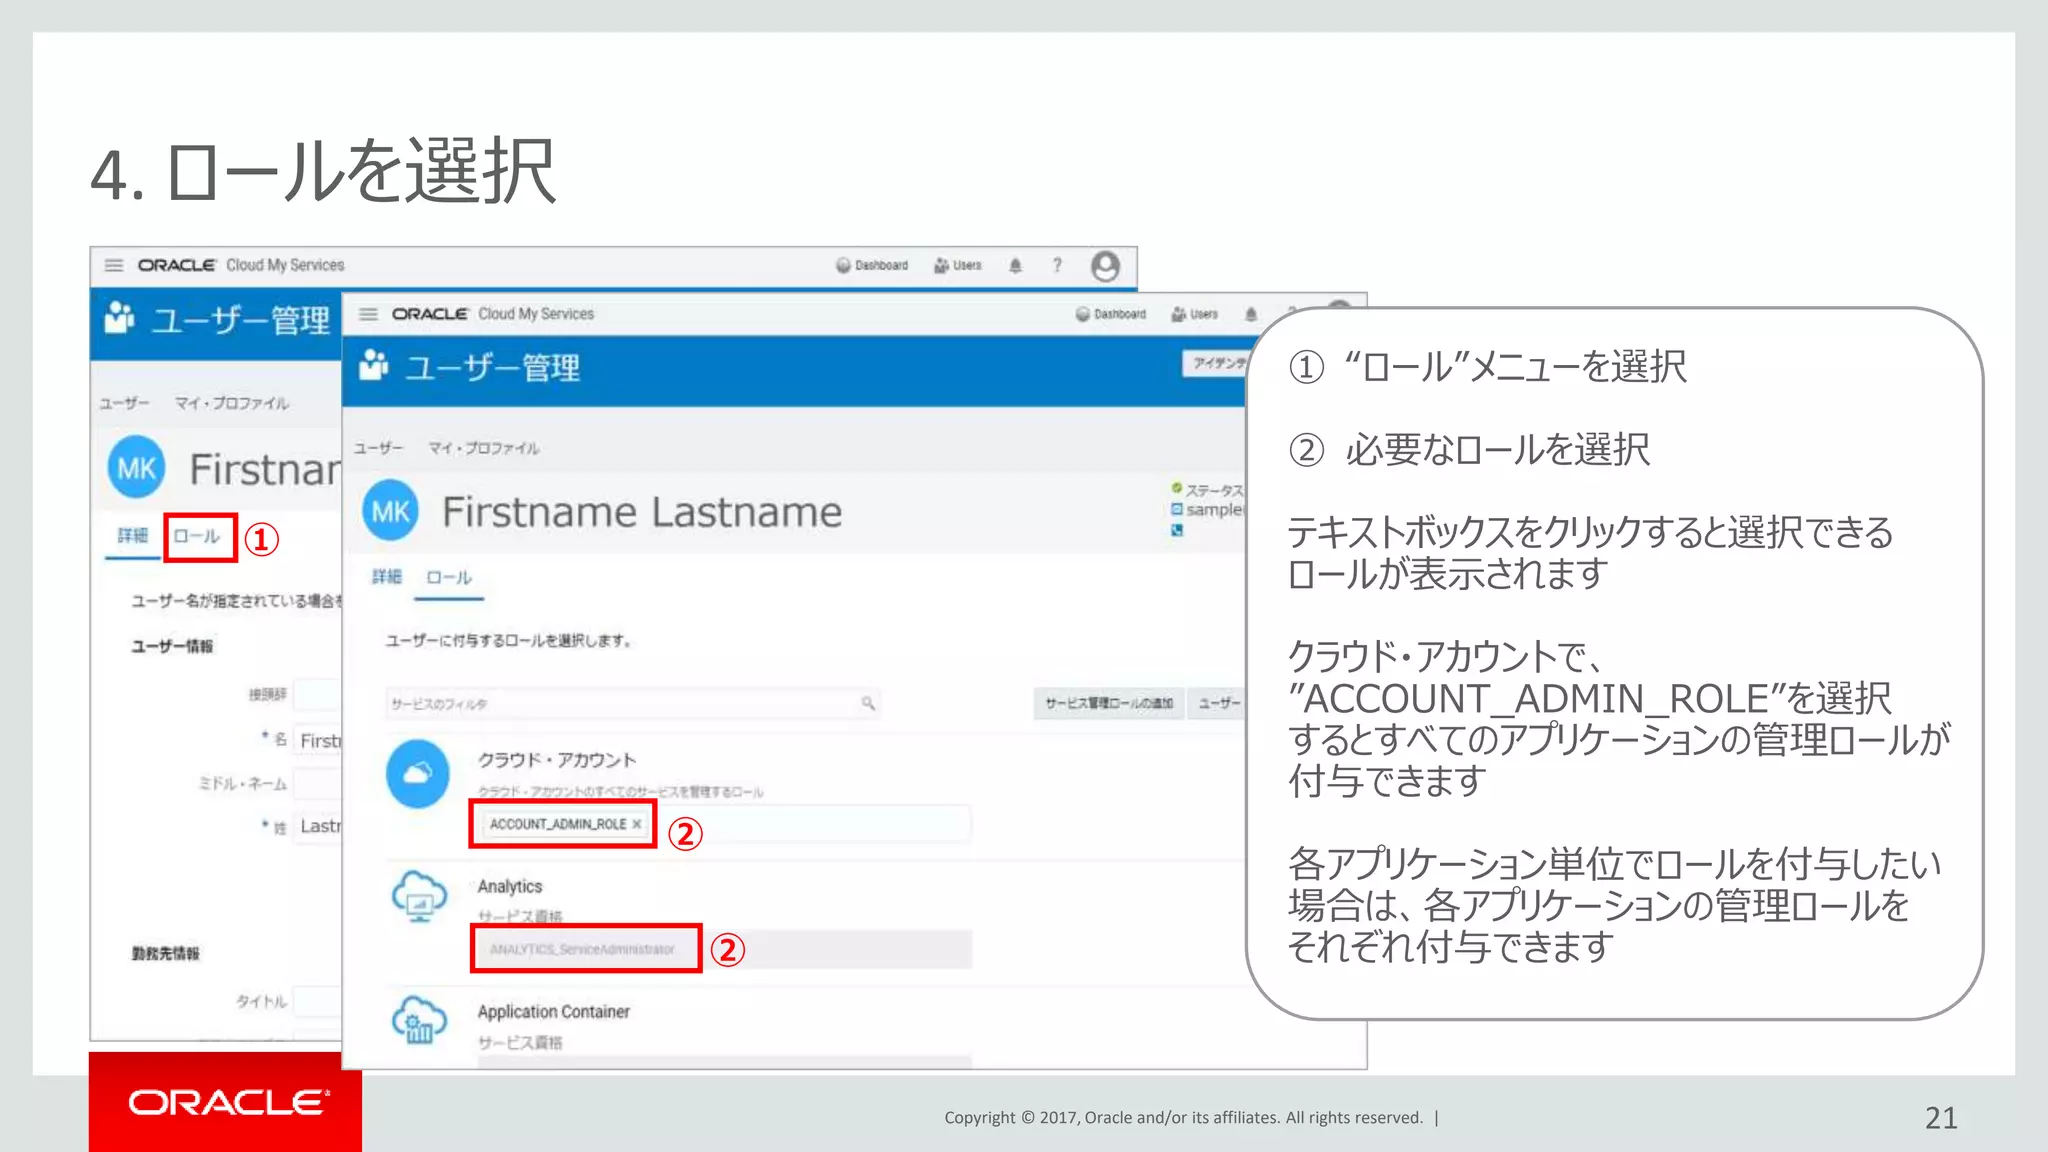Click MK avatar circle in front window

pos(390,511)
